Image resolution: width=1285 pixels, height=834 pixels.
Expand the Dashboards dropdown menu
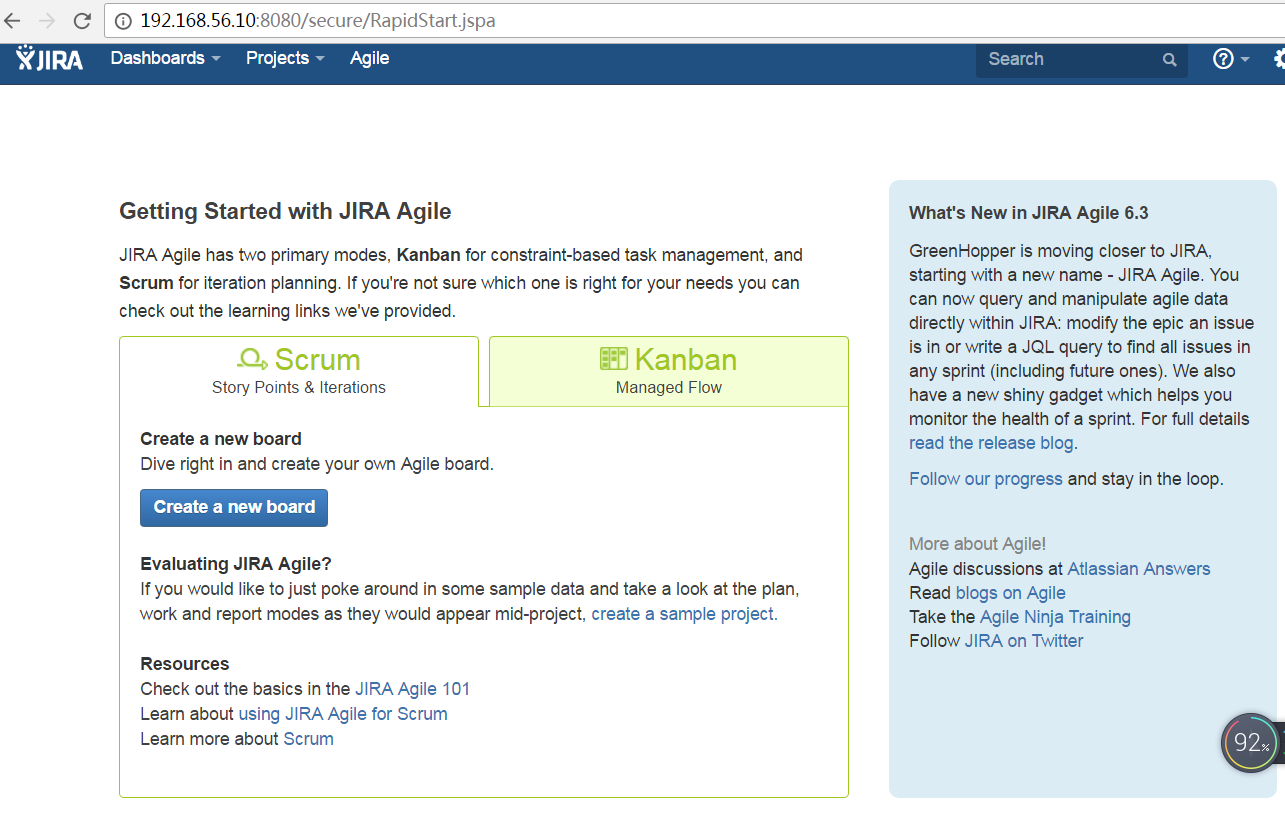[165, 59]
